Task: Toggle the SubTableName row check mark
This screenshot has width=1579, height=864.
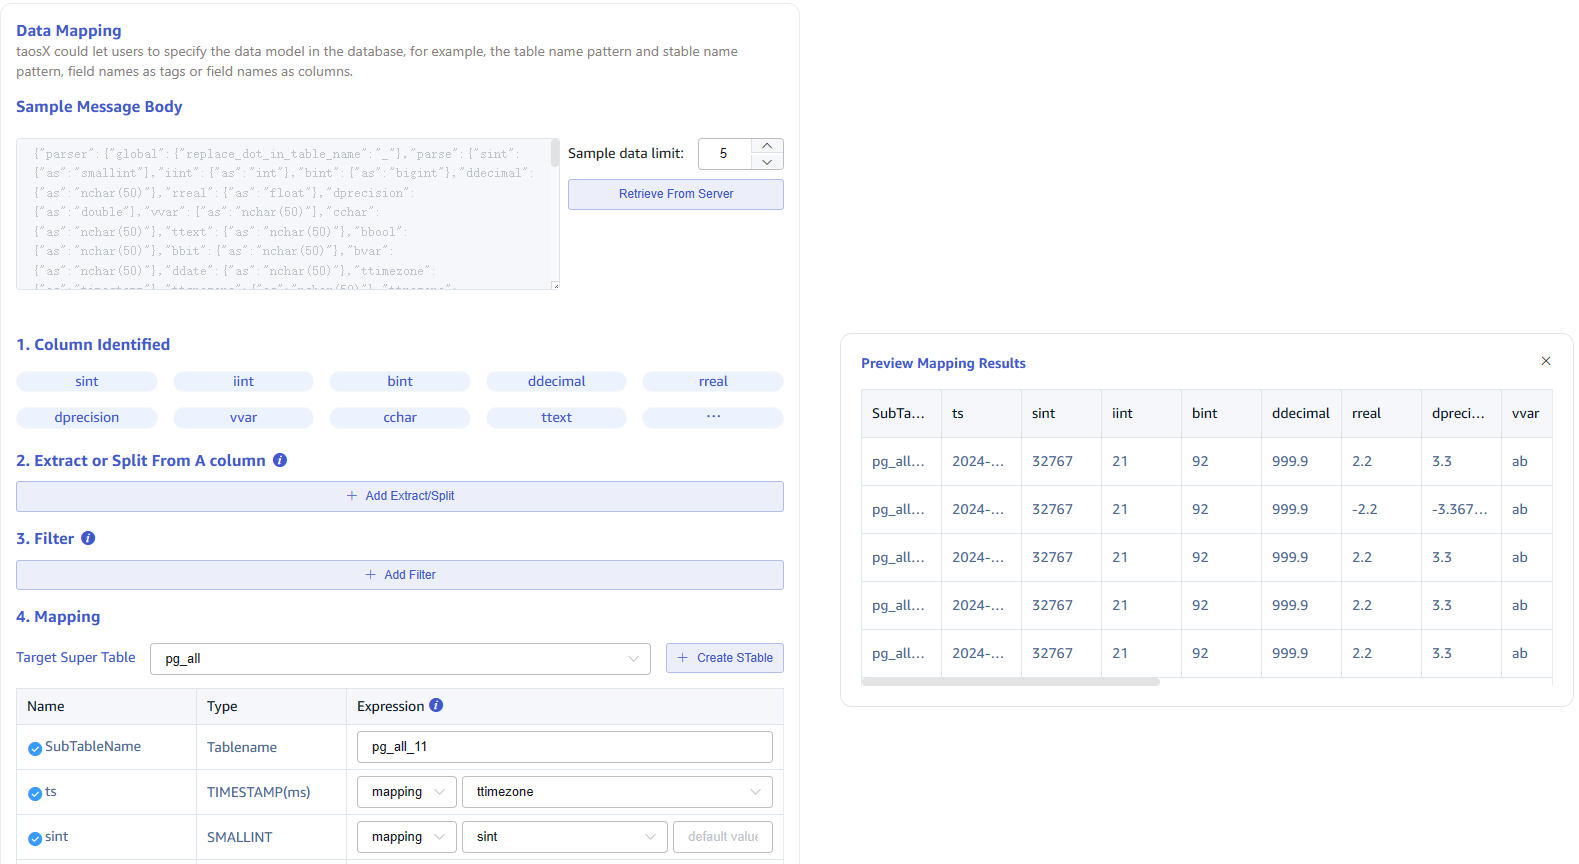Action: [35, 748]
